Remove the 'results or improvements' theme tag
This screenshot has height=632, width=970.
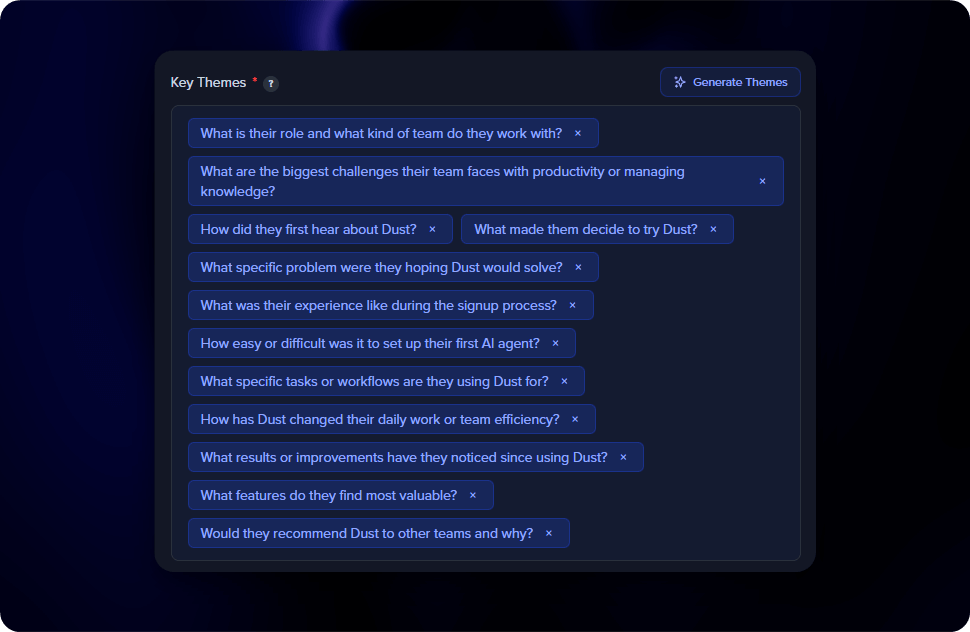point(623,457)
